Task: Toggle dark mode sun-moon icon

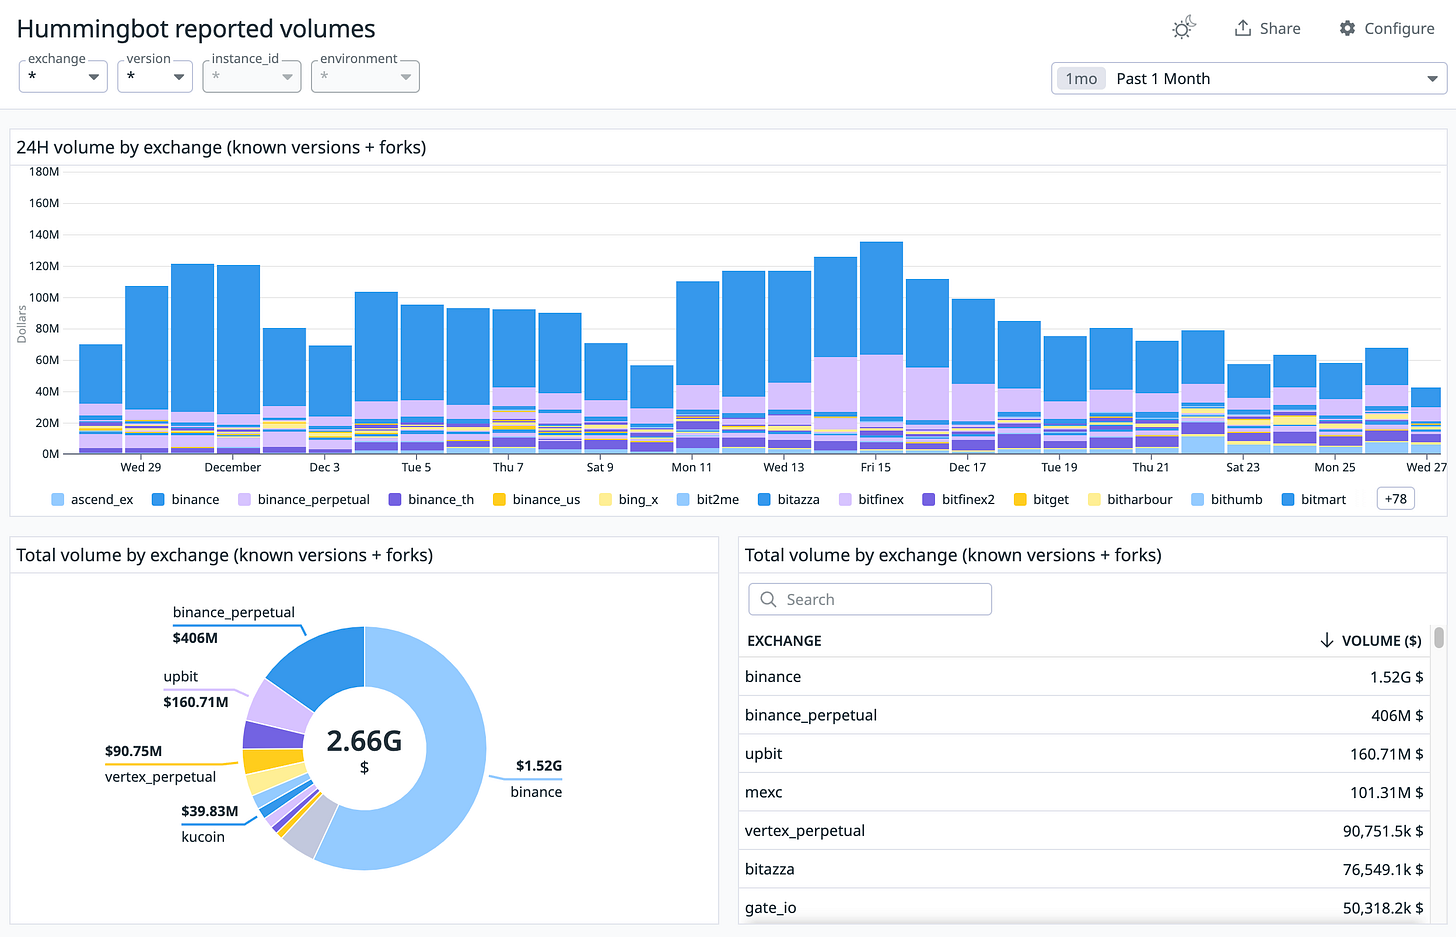Action: click(1184, 28)
